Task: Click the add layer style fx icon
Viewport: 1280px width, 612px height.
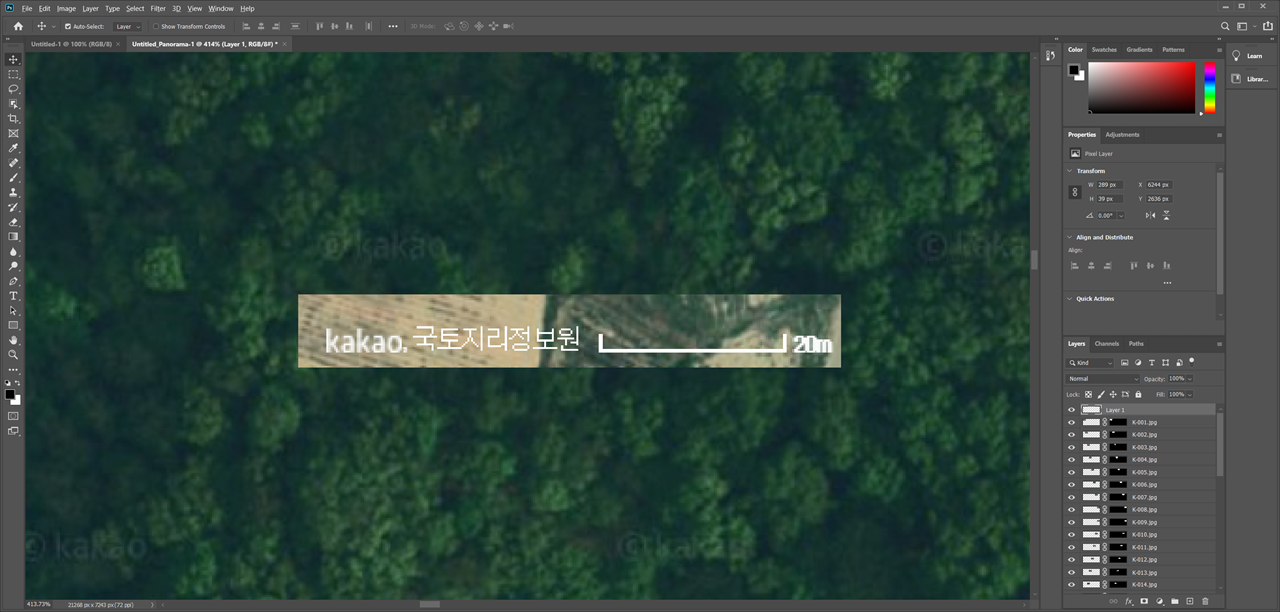Action: point(1129,601)
